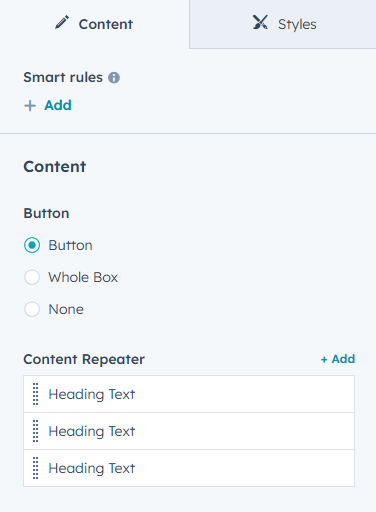Click the None option label
Screen dimensions: 376x512
(x=66, y=309)
